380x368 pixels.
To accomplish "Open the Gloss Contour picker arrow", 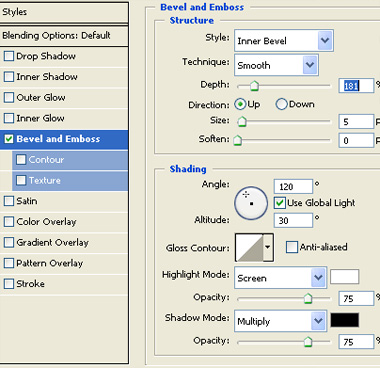I will 268,247.
